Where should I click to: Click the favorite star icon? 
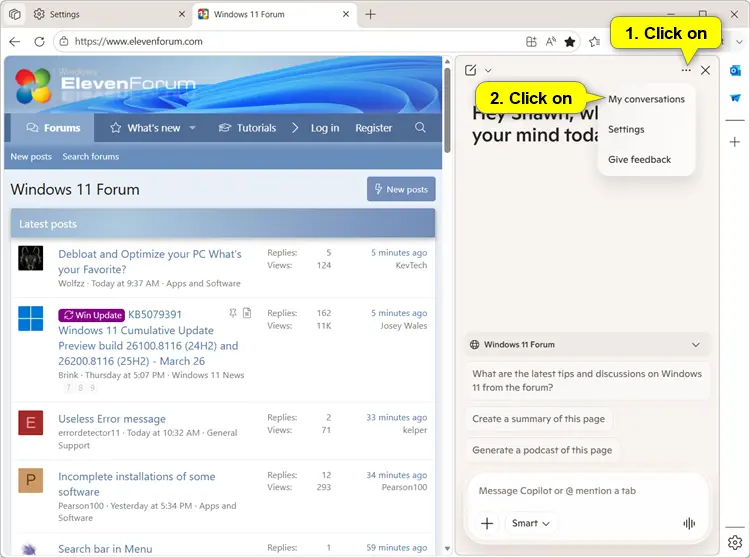coord(570,42)
